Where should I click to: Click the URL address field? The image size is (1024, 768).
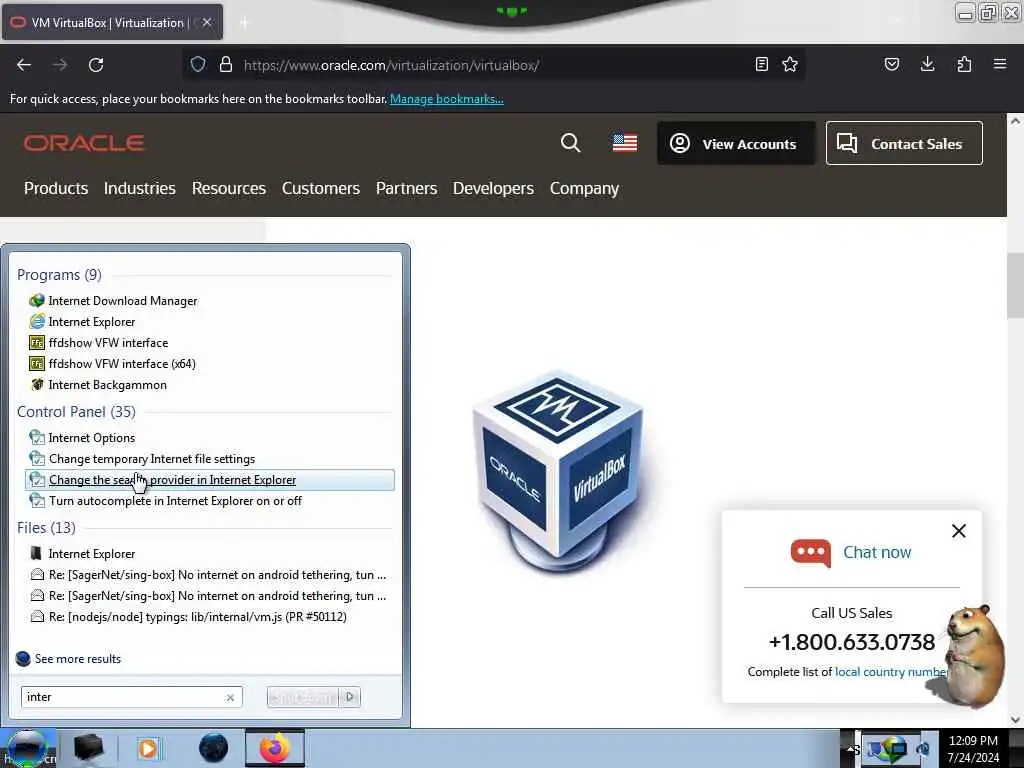point(496,65)
